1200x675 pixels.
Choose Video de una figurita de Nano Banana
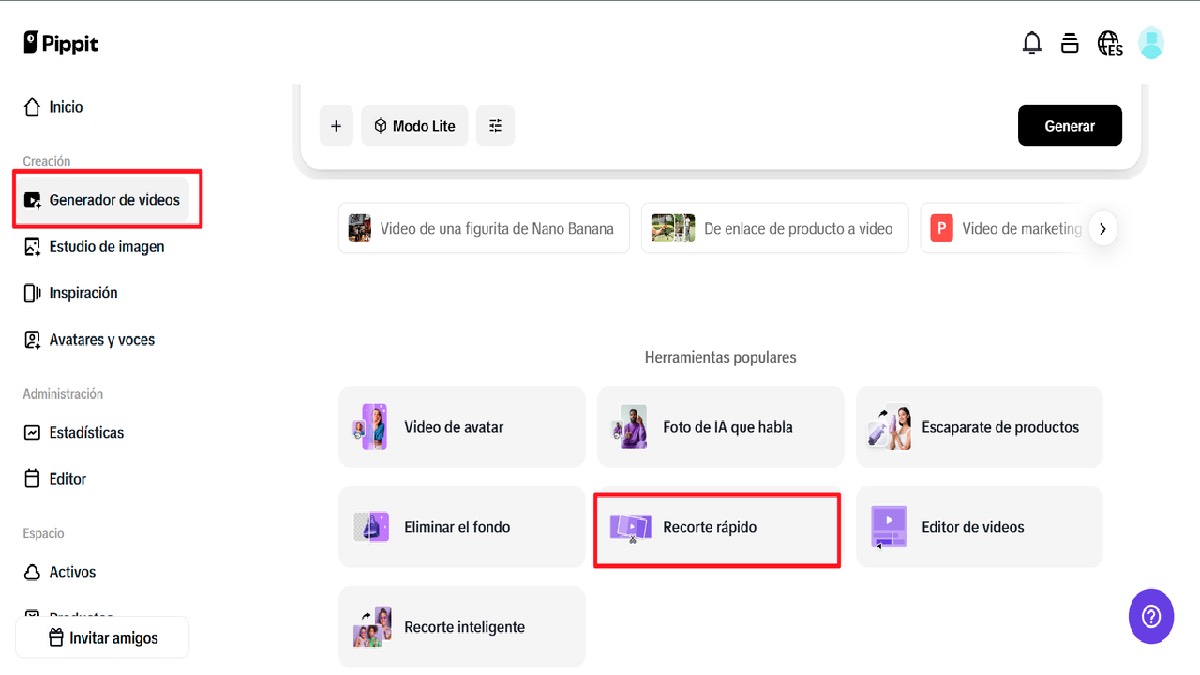point(484,229)
